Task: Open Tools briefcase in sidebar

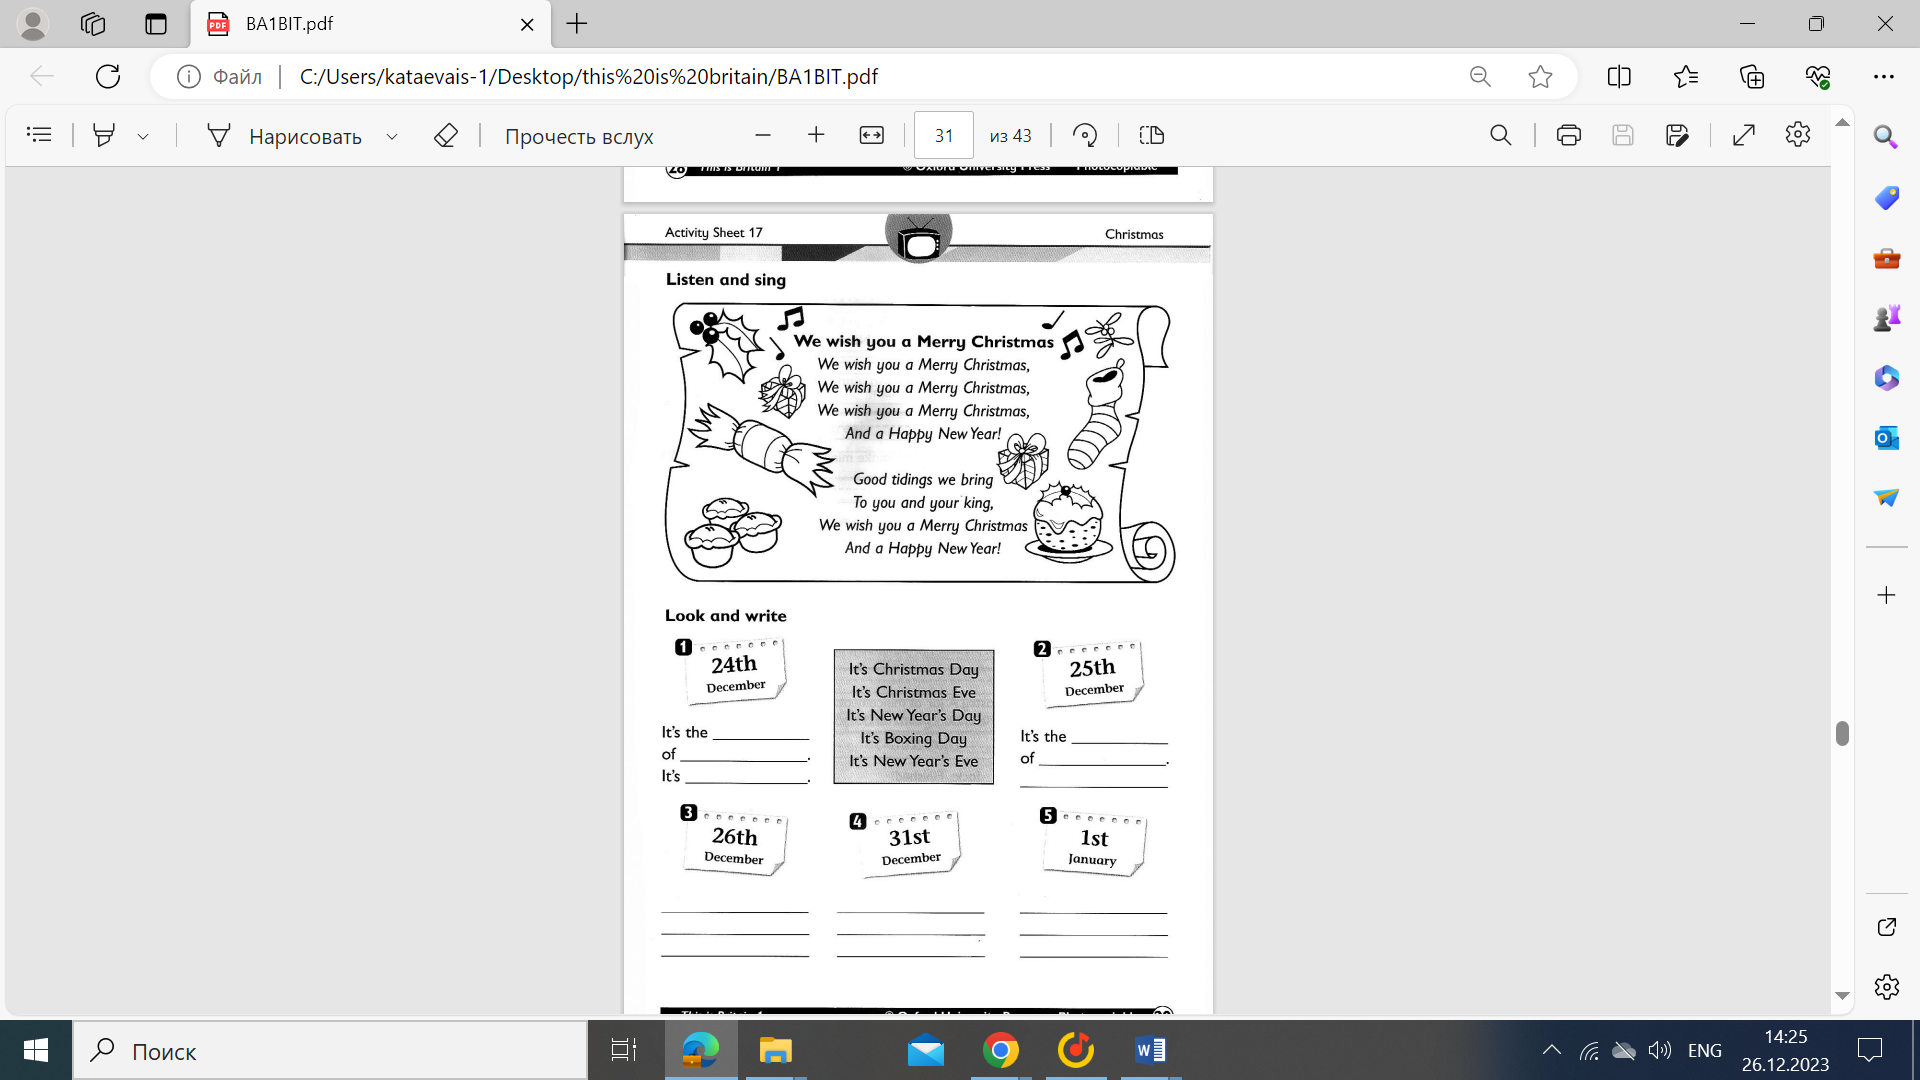Action: tap(1886, 258)
